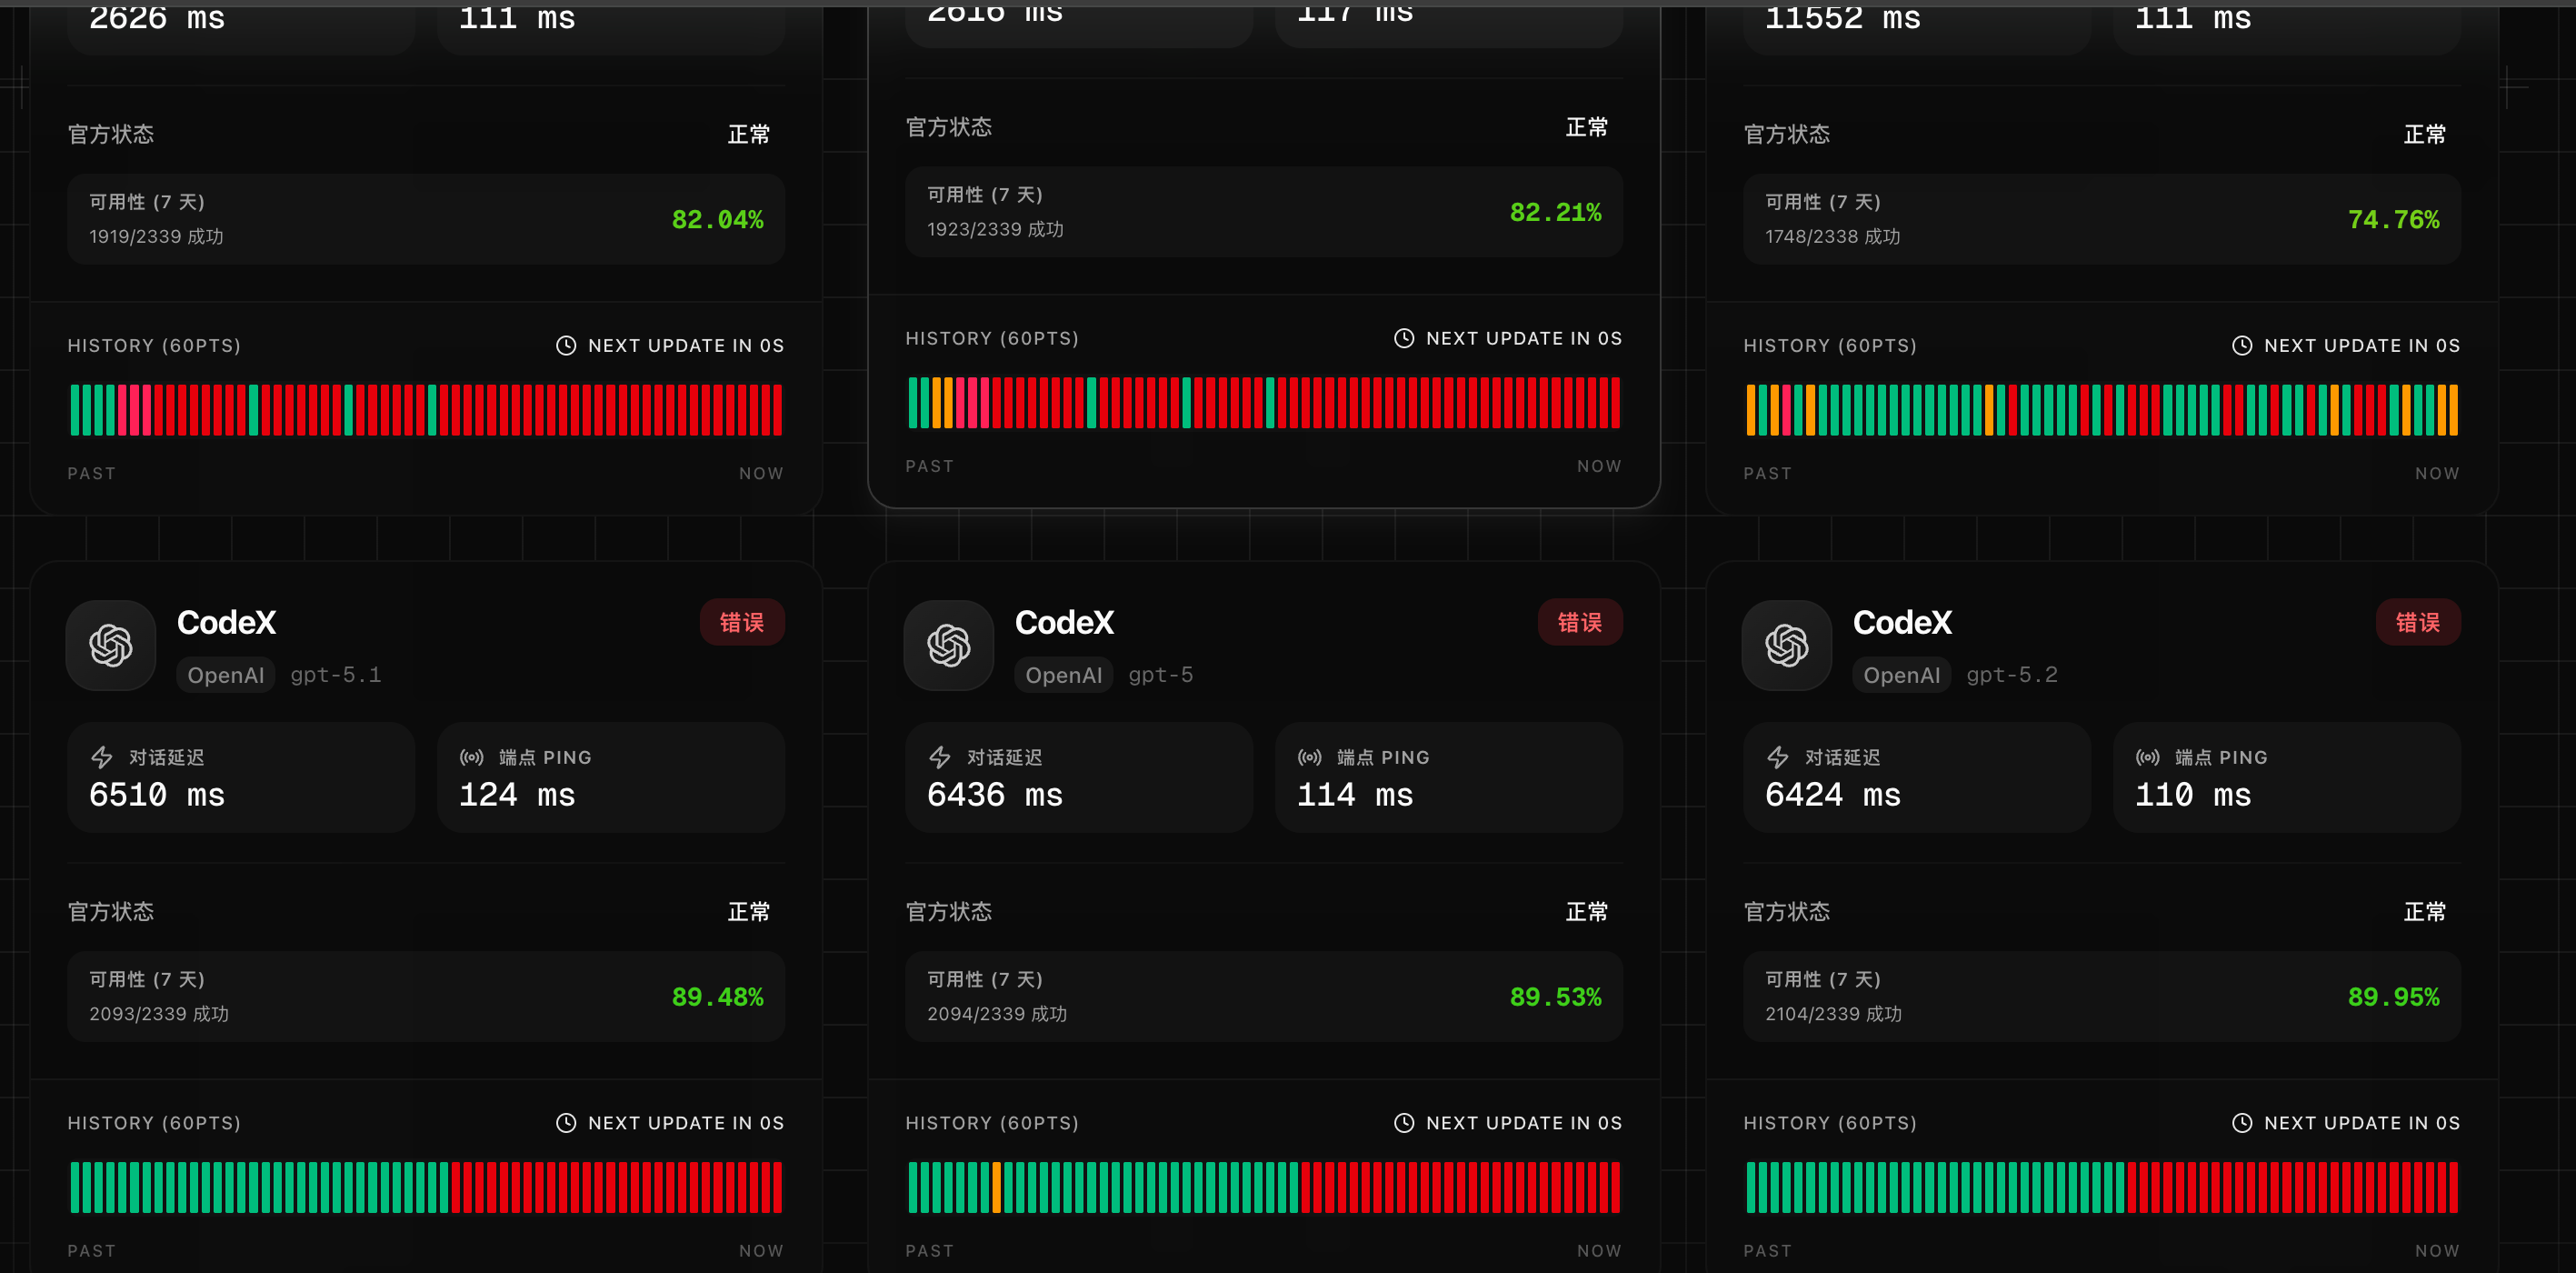Screen dimensions: 2576x1273
Task: Click the 114 ms endpoint ping tile
Action: (x=1448, y=777)
